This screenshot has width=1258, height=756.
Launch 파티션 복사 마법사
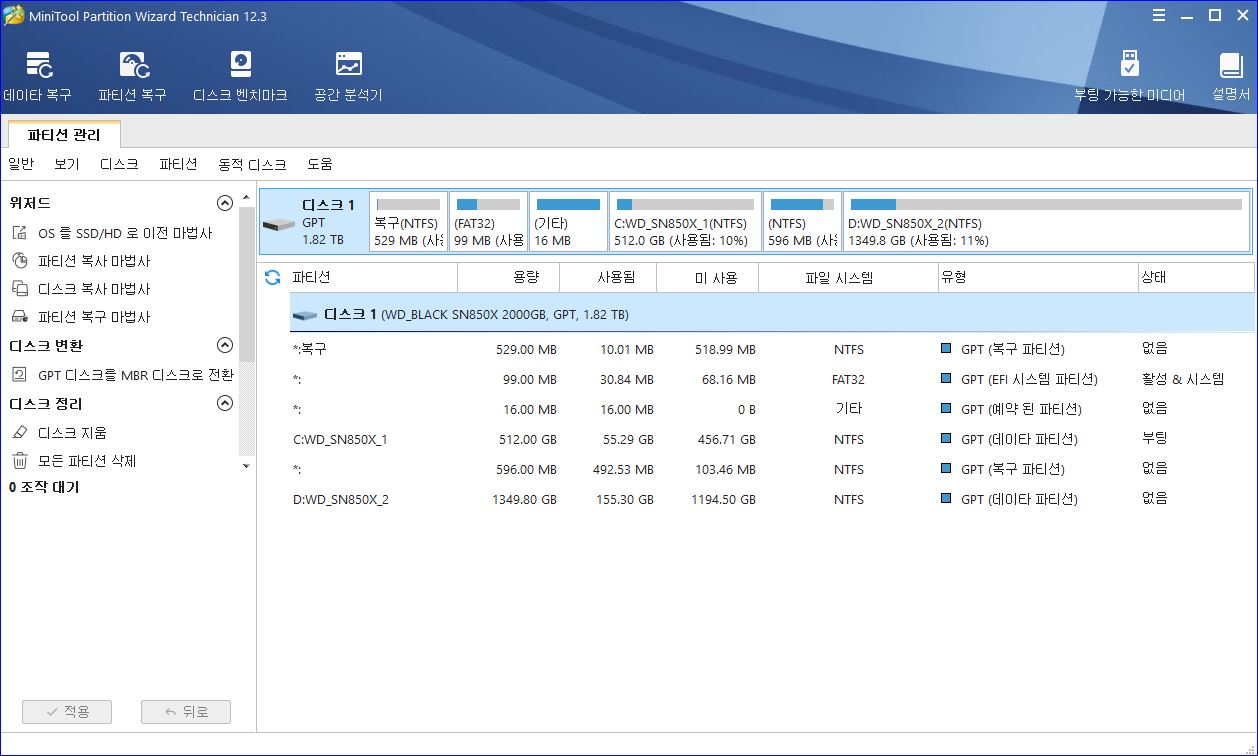click(81, 261)
